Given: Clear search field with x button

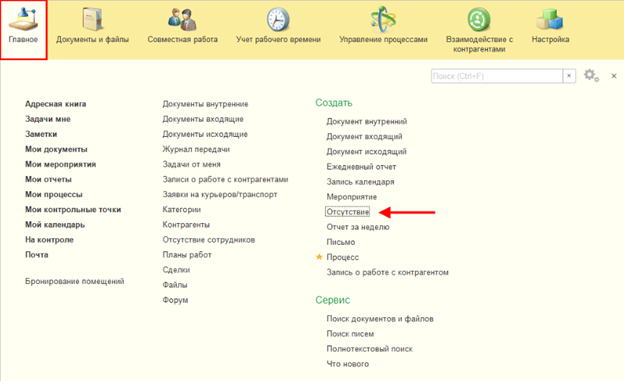Looking at the screenshot, I should (x=569, y=76).
